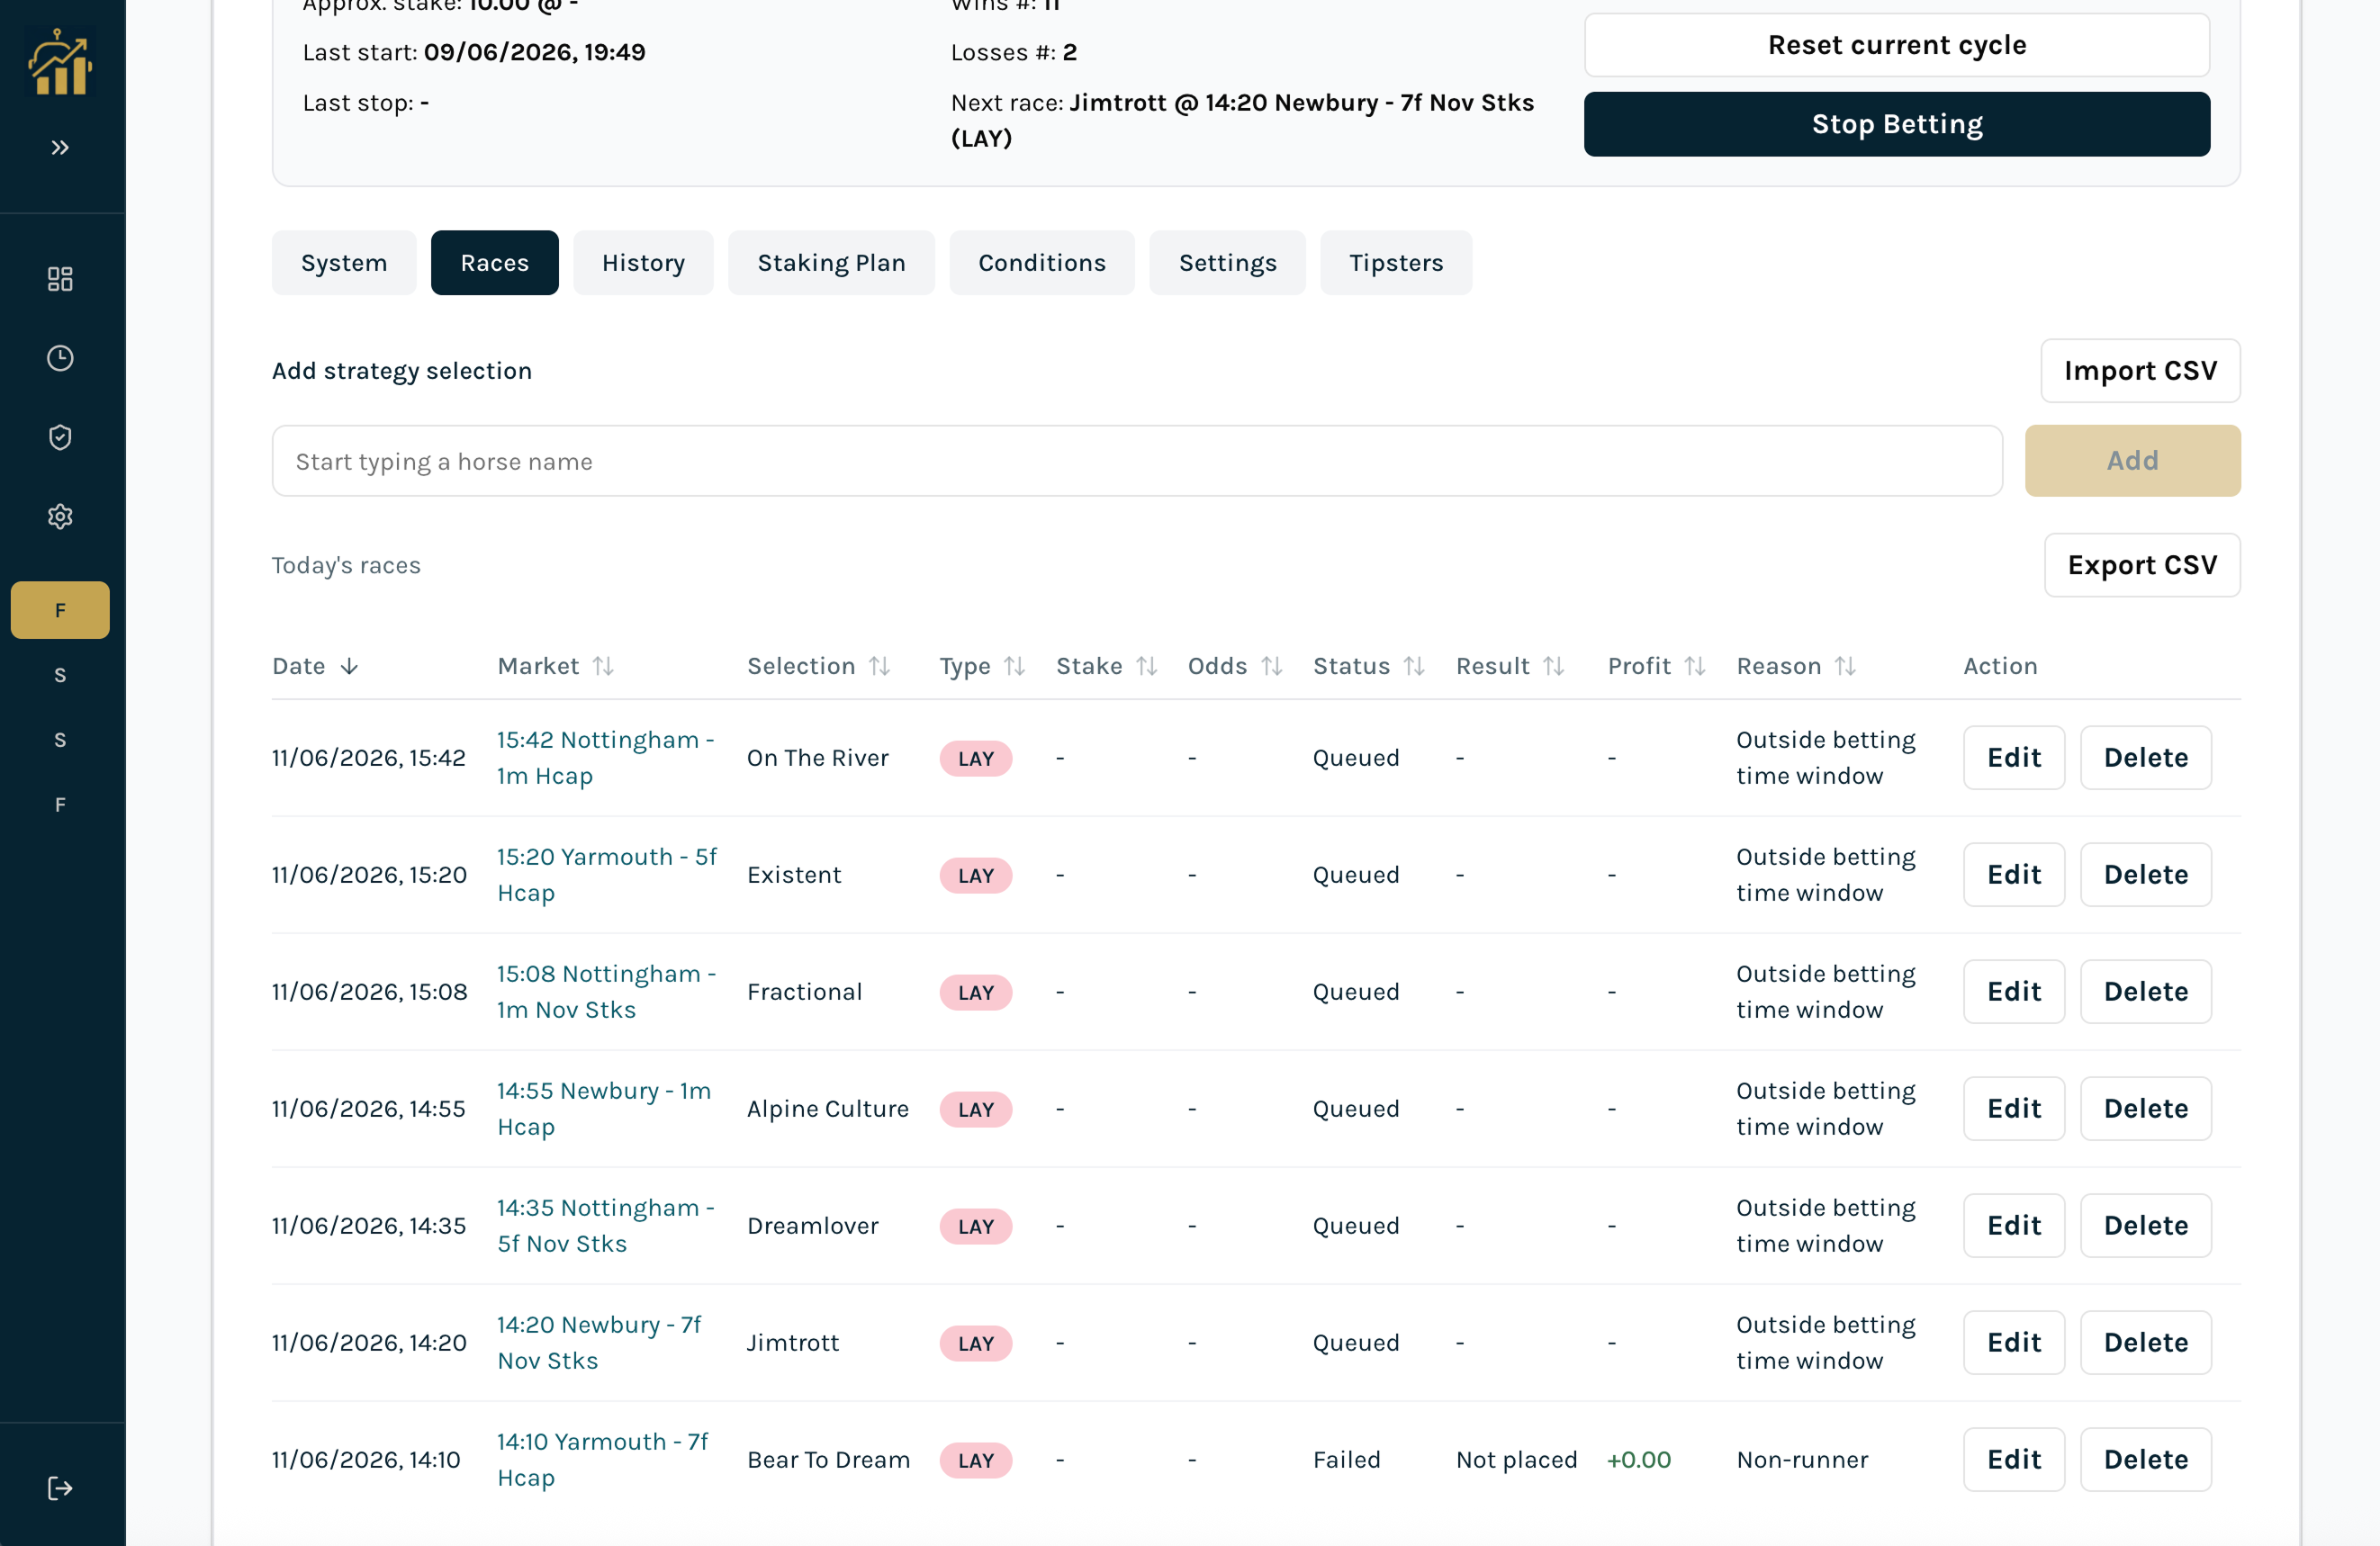Sort the table by Stake column
This screenshot has width=2380, height=1546.
pos(1107,666)
